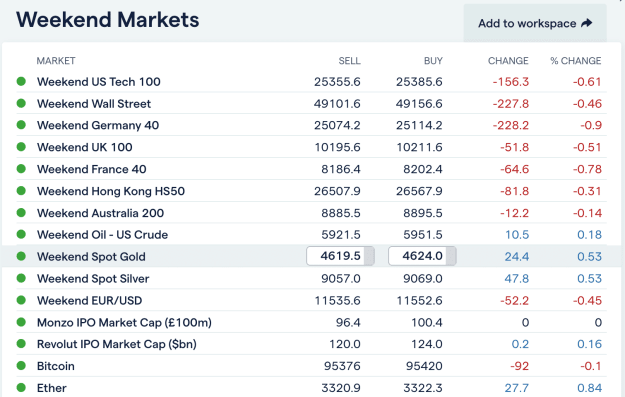625x397 pixels.
Task: Sort by the SELL column header
Action: point(349,61)
